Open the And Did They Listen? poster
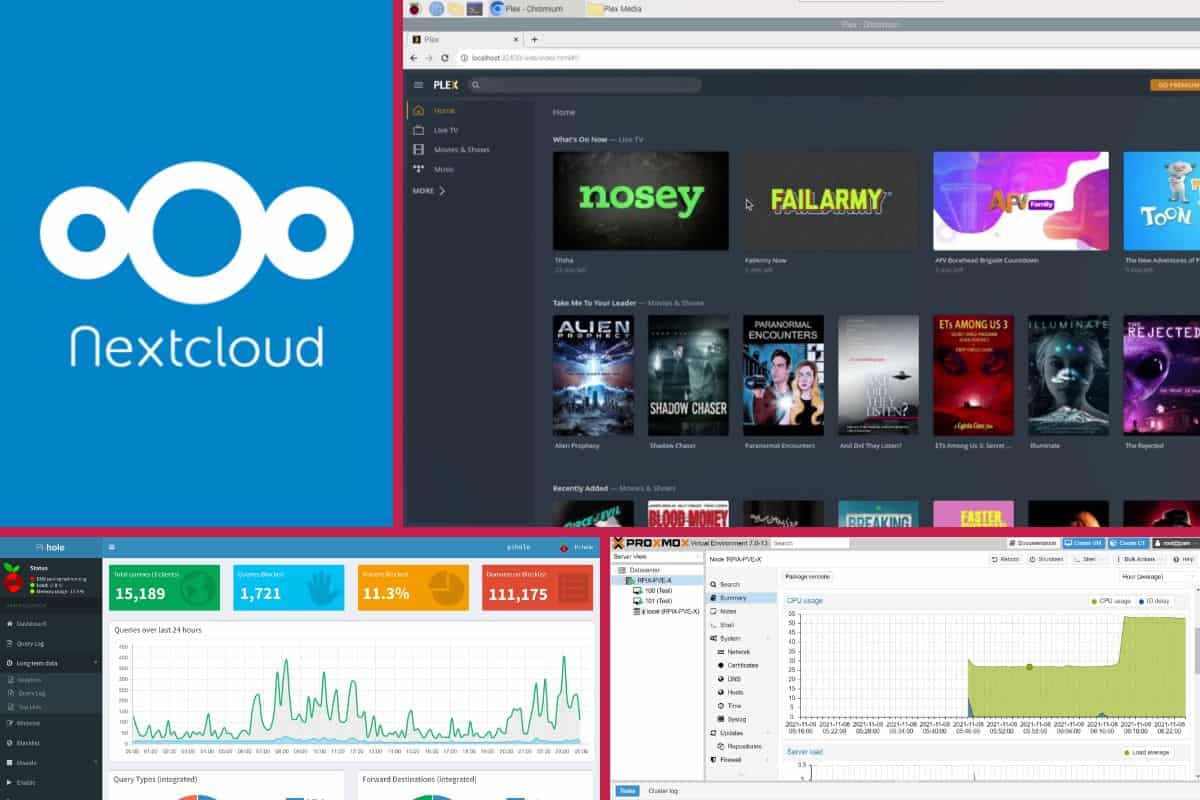The height and width of the screenshot is (800, 1200). coord(878,375)
